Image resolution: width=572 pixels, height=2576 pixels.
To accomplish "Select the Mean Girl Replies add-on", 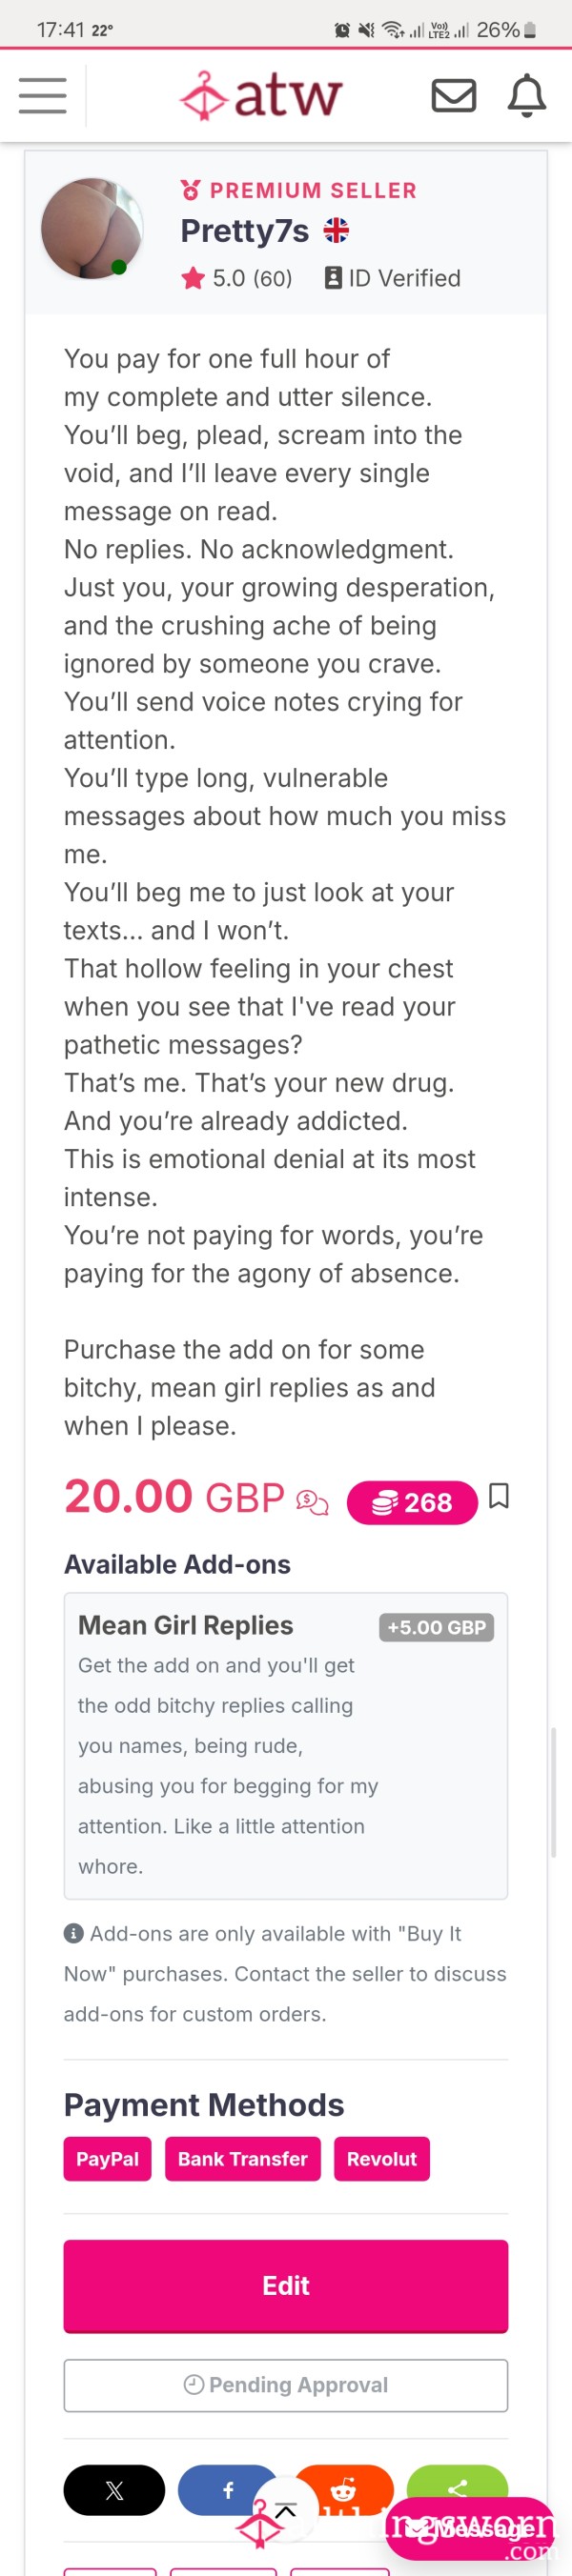I will [286, 1745].
